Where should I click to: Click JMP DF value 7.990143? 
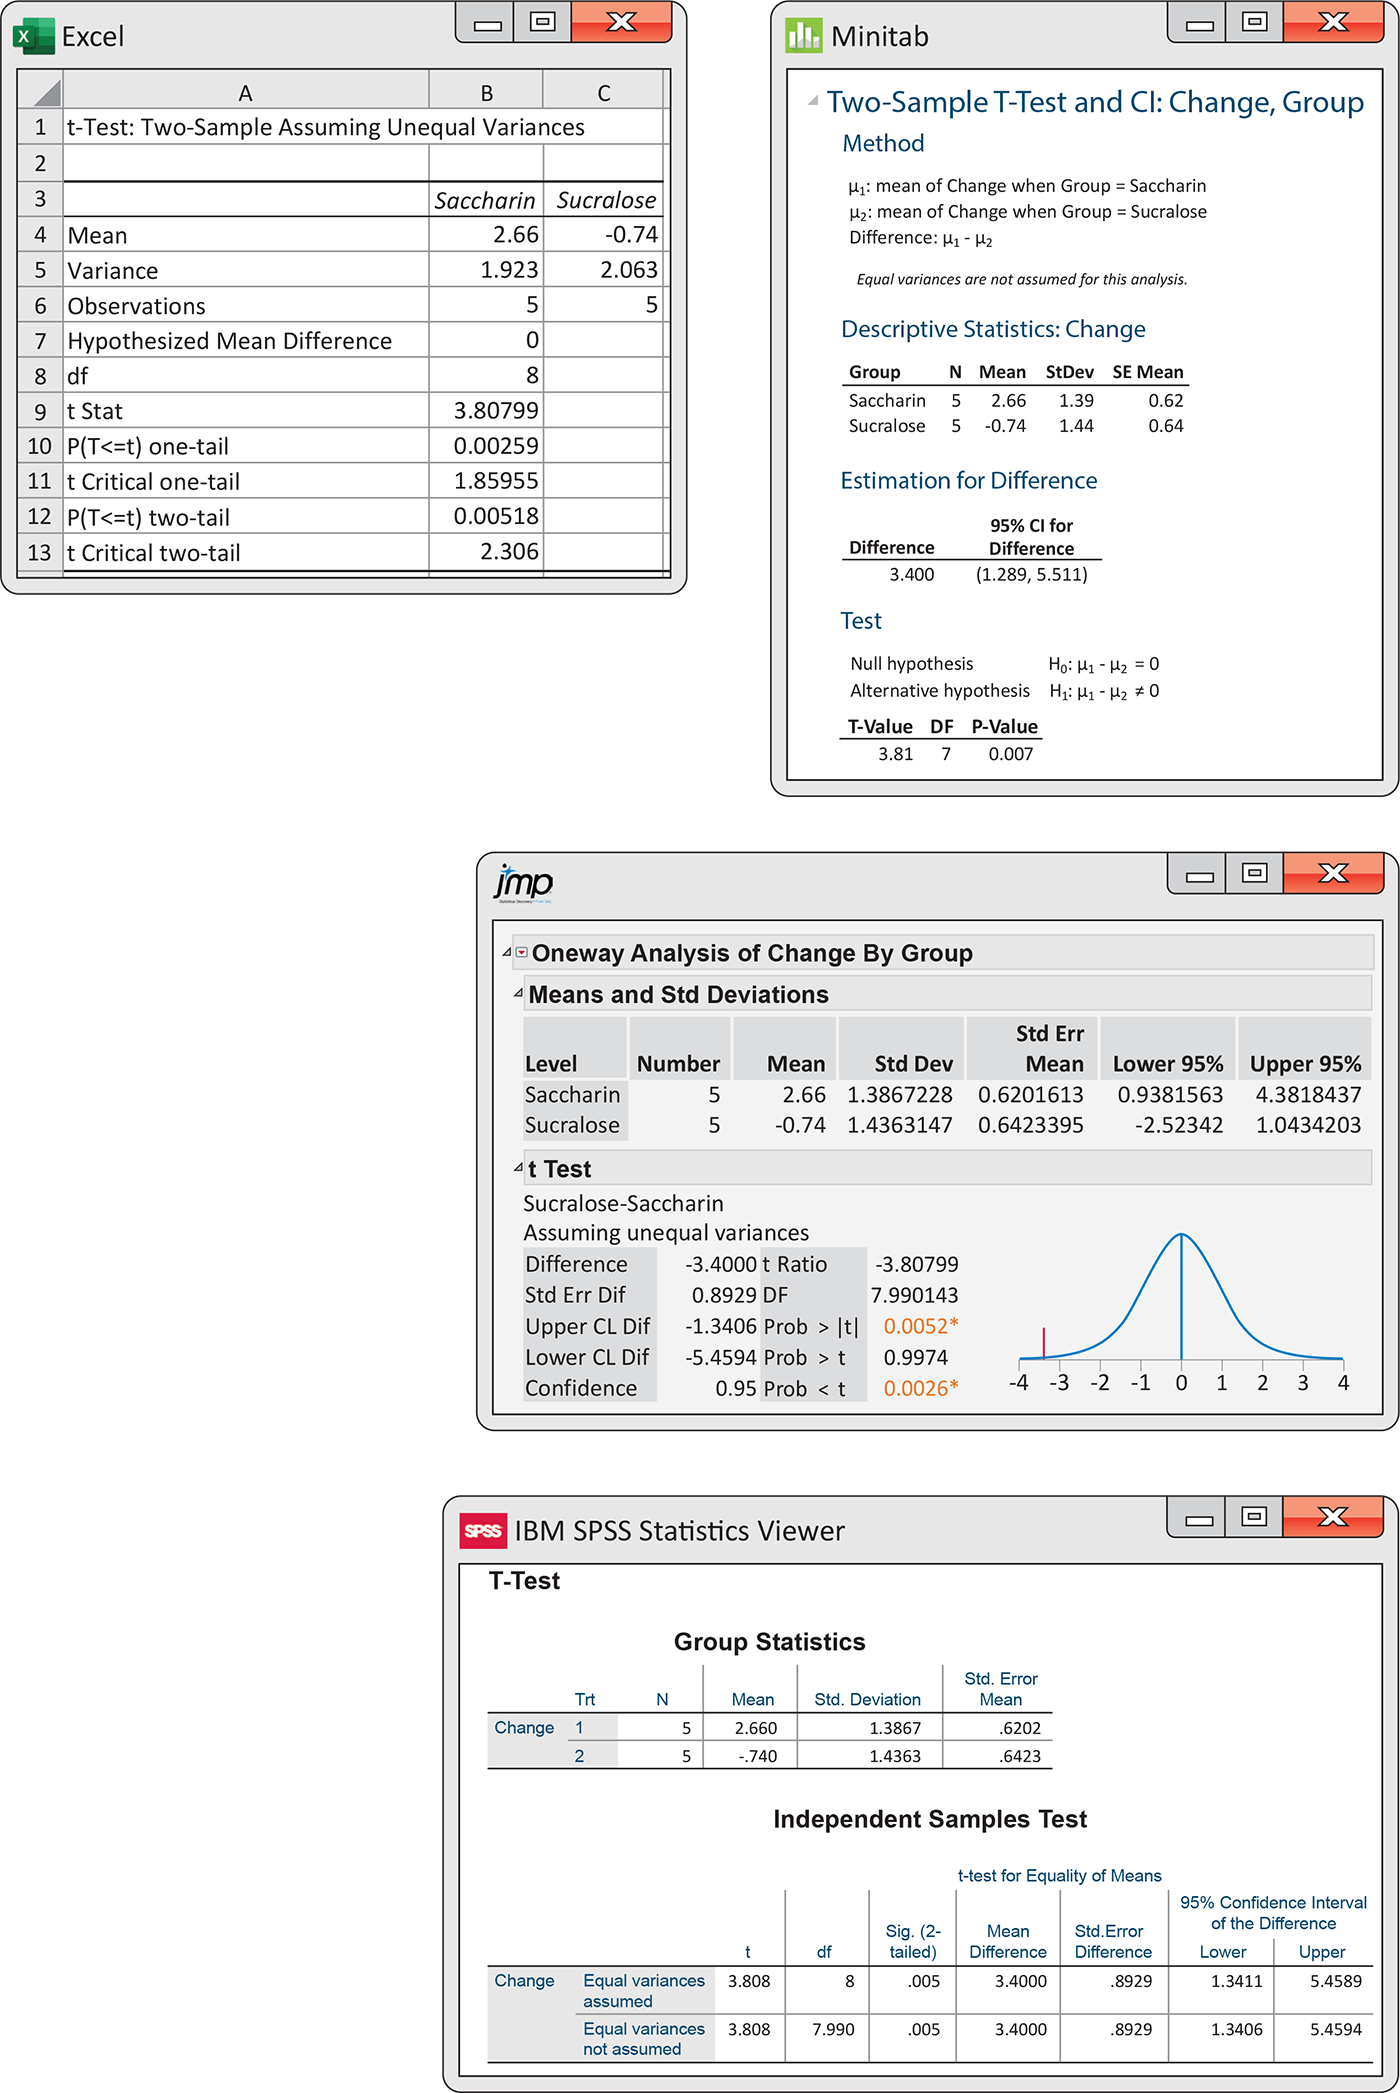pyautogui.click(x=914, y=1295)
